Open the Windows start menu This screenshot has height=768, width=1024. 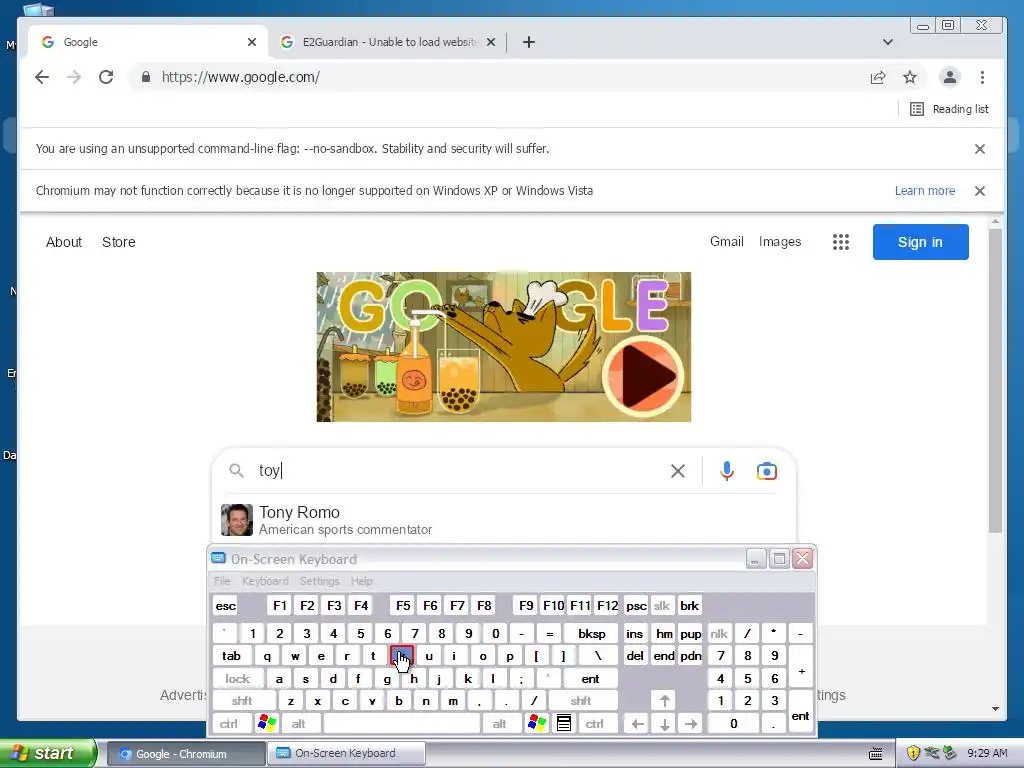[47, 754]
